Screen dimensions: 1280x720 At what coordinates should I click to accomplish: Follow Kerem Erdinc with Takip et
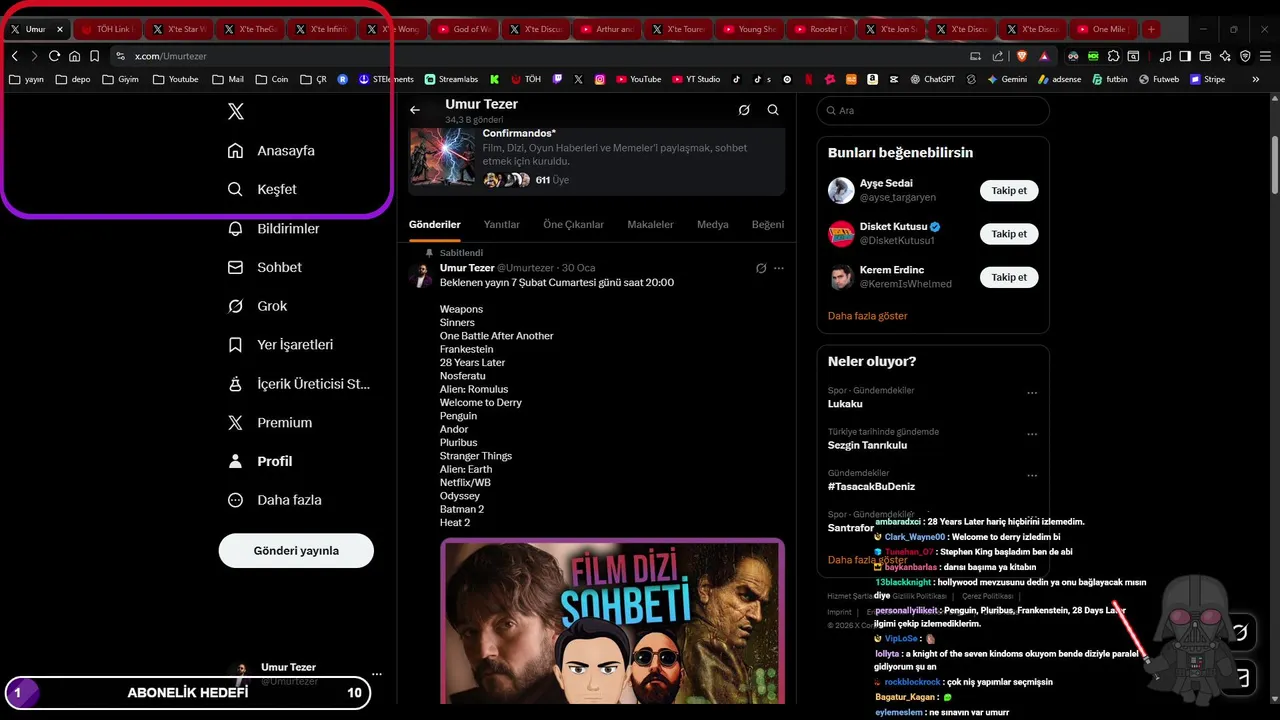1009,277
